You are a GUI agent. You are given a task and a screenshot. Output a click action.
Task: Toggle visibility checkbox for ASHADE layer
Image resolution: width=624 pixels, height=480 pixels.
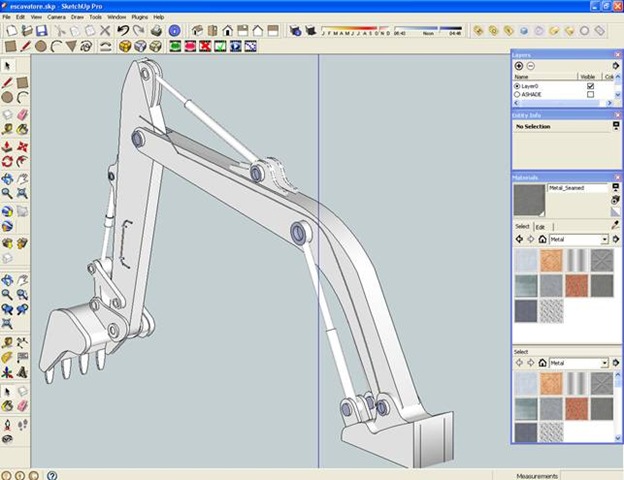point(590,95)
